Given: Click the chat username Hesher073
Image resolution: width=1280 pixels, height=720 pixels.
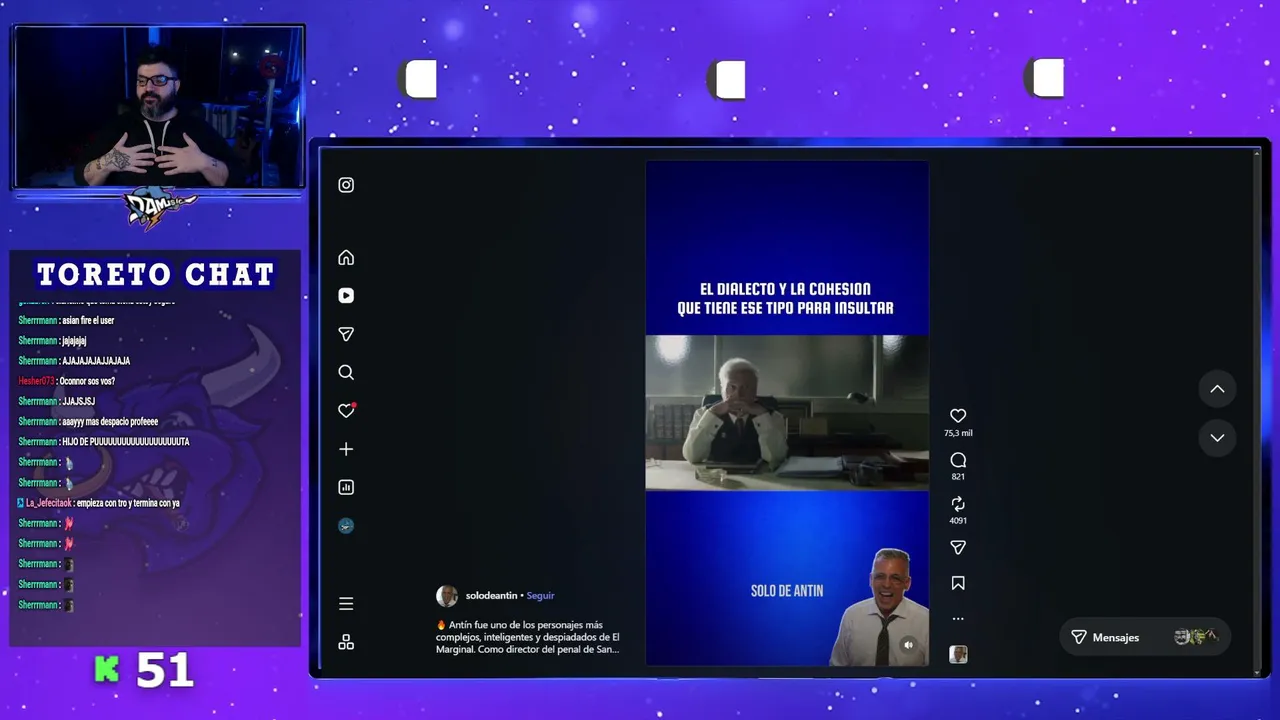Looking at the screenshot, I should [37, 381].
